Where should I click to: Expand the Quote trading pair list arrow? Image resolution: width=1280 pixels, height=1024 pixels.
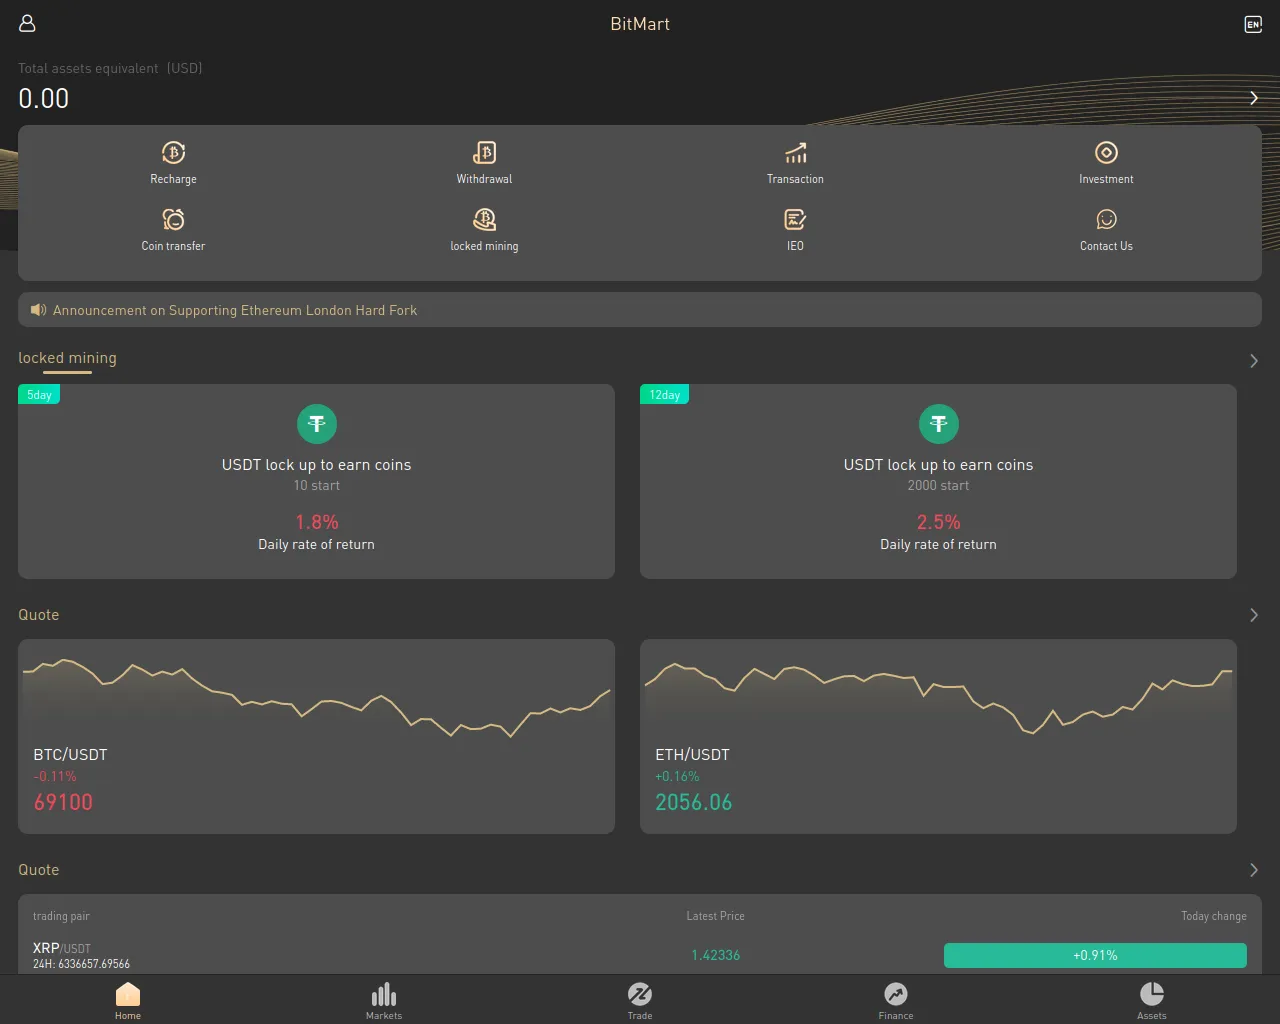pyautogui.click(x=1254, y=870)
